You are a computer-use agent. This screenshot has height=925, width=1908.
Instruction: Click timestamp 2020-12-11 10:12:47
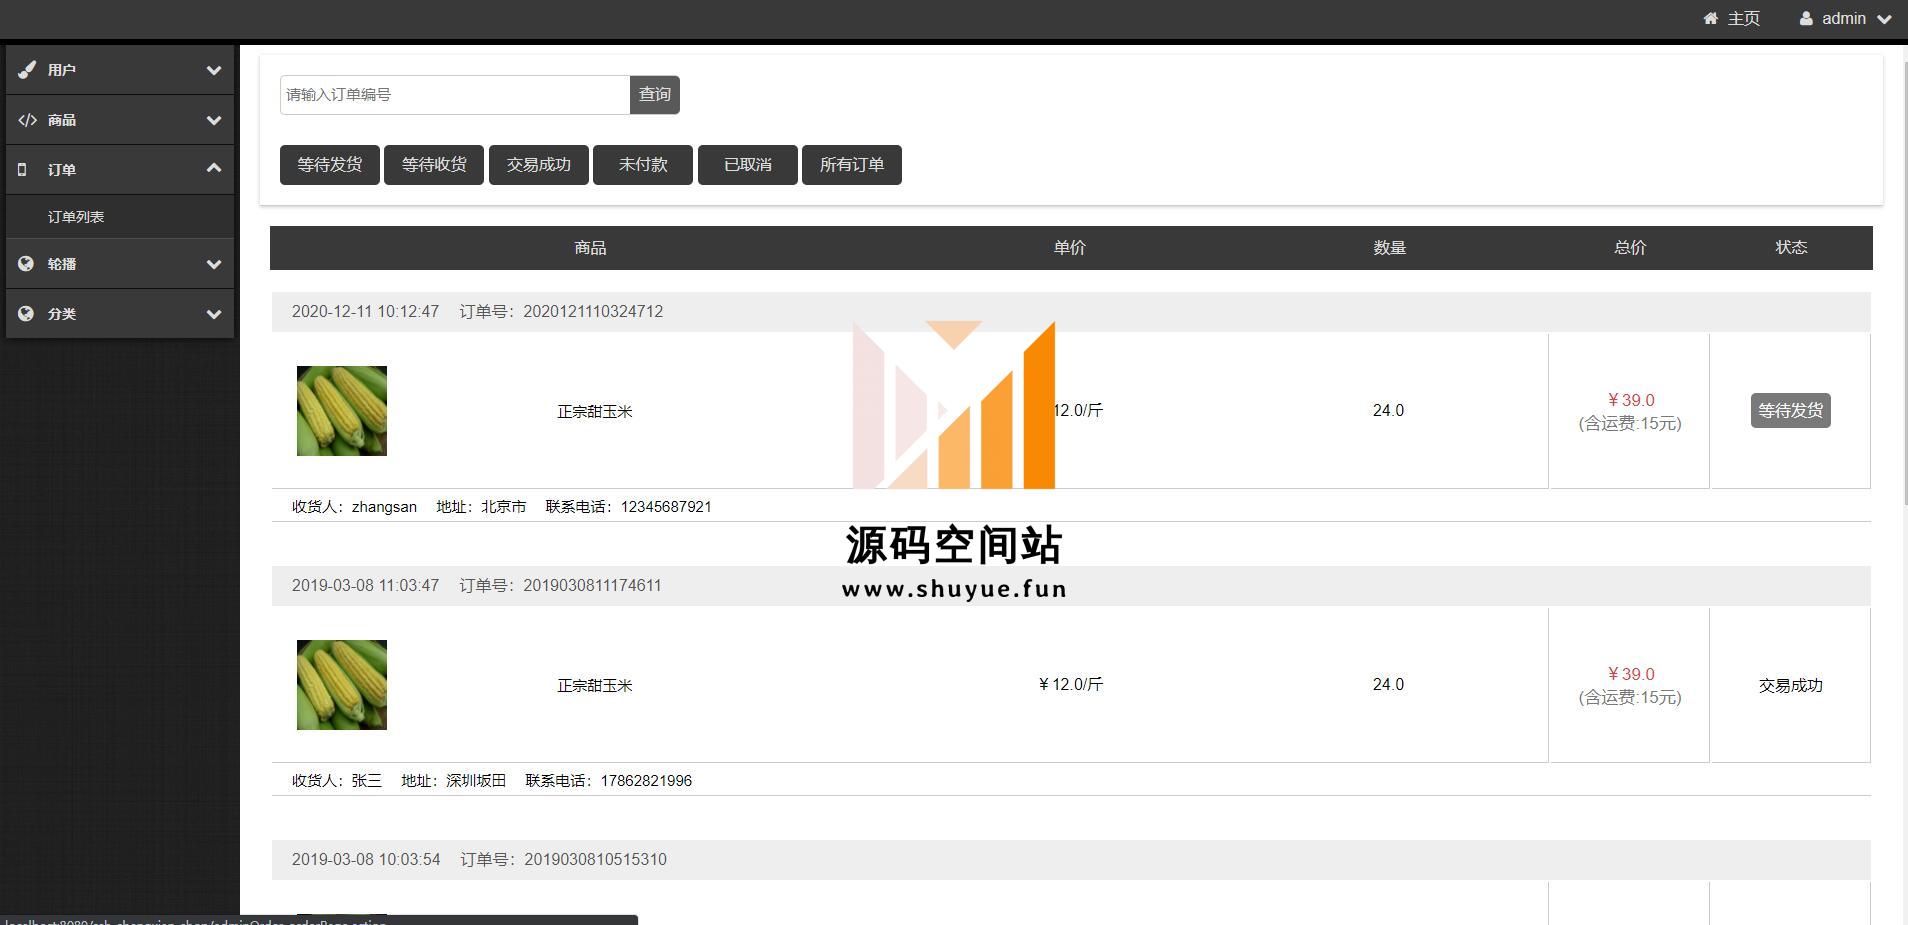[365, 312]
